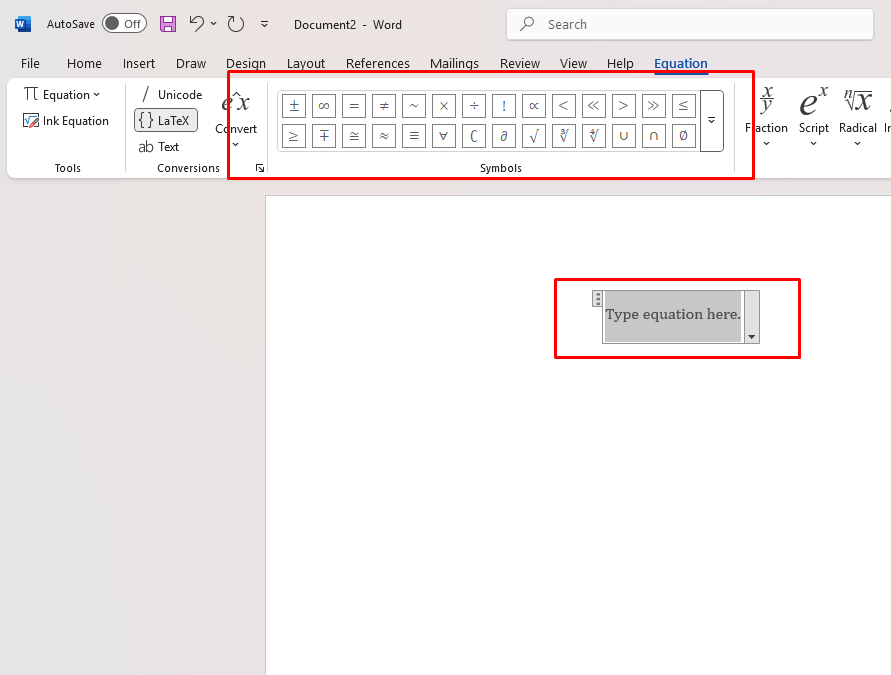Insert the for-all symbol

click(x=444, y=136)
